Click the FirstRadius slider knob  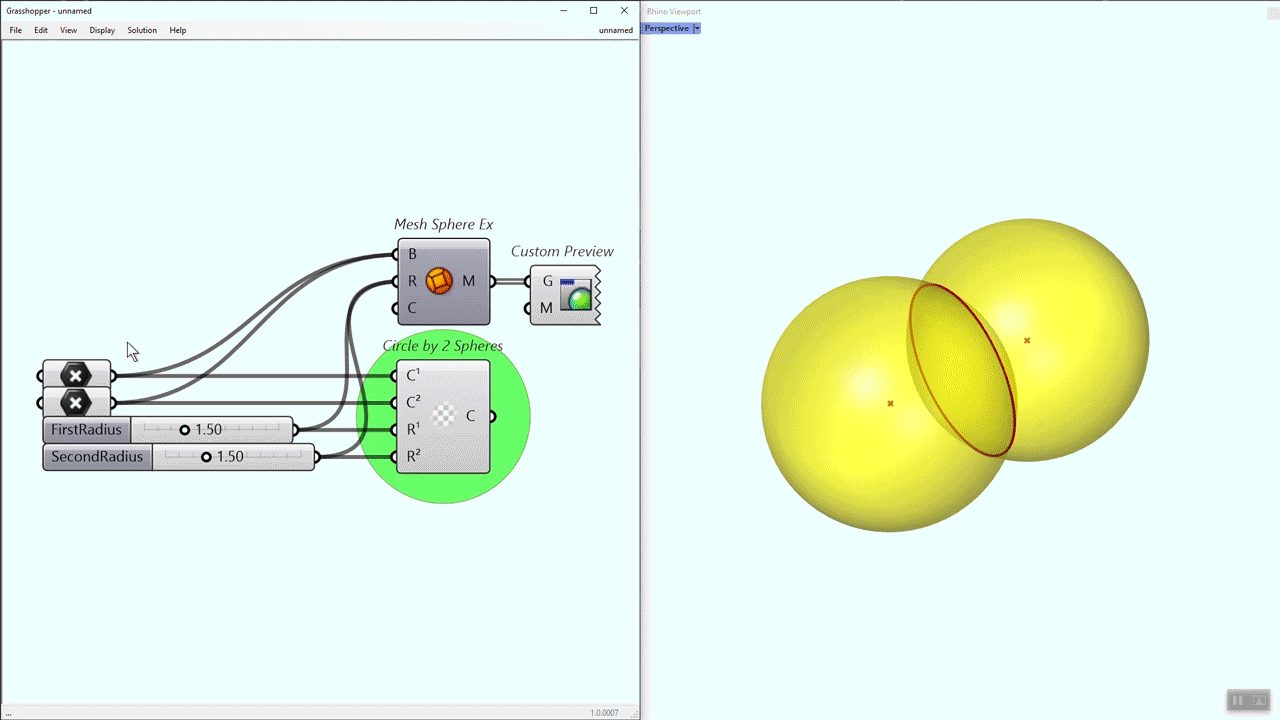[x=184, y=429]
